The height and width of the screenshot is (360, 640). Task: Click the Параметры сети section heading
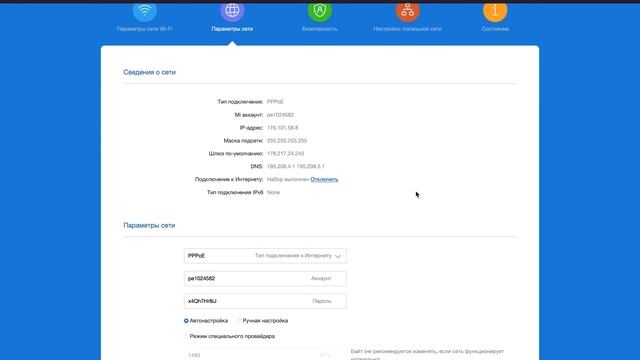149,225
